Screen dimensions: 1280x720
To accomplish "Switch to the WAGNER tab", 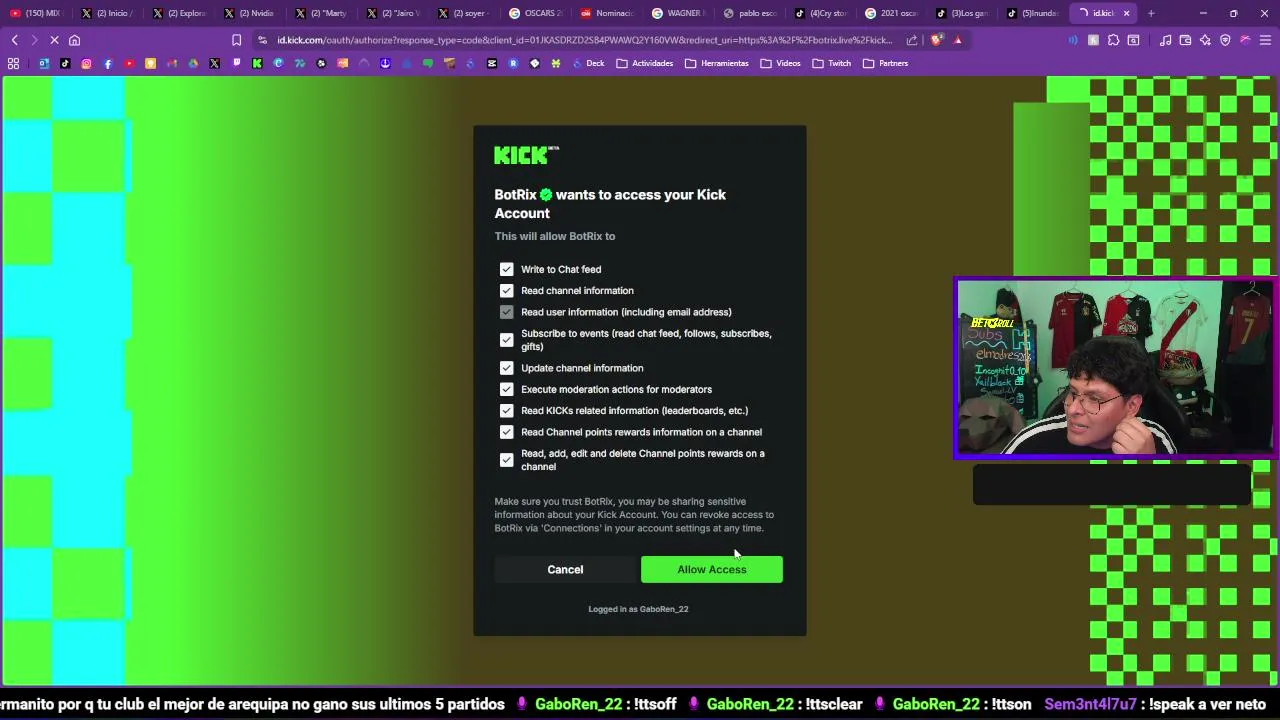I will pyautogui.click(x=678, y=13).
